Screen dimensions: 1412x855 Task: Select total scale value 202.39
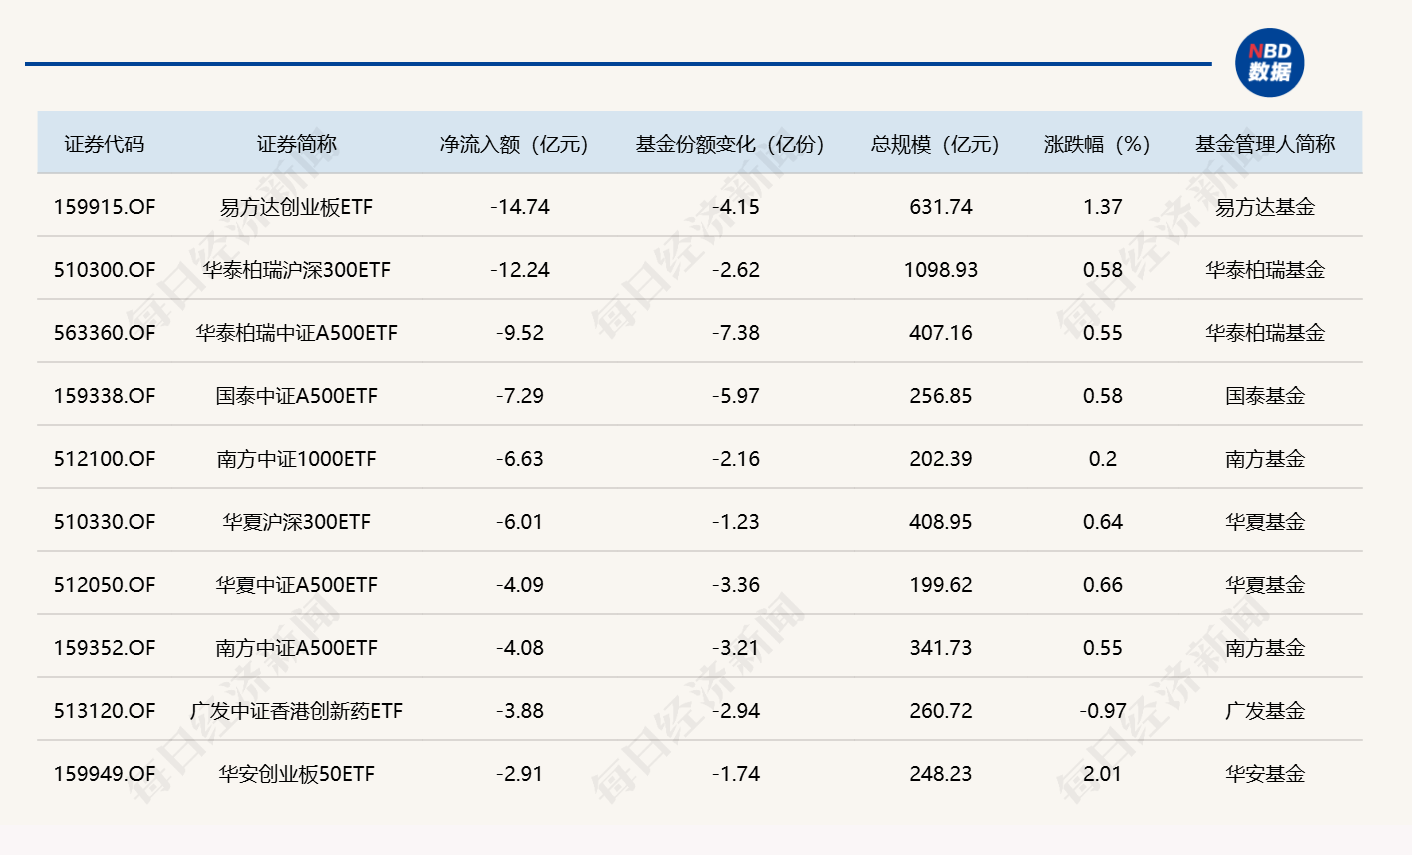[941, 459]
